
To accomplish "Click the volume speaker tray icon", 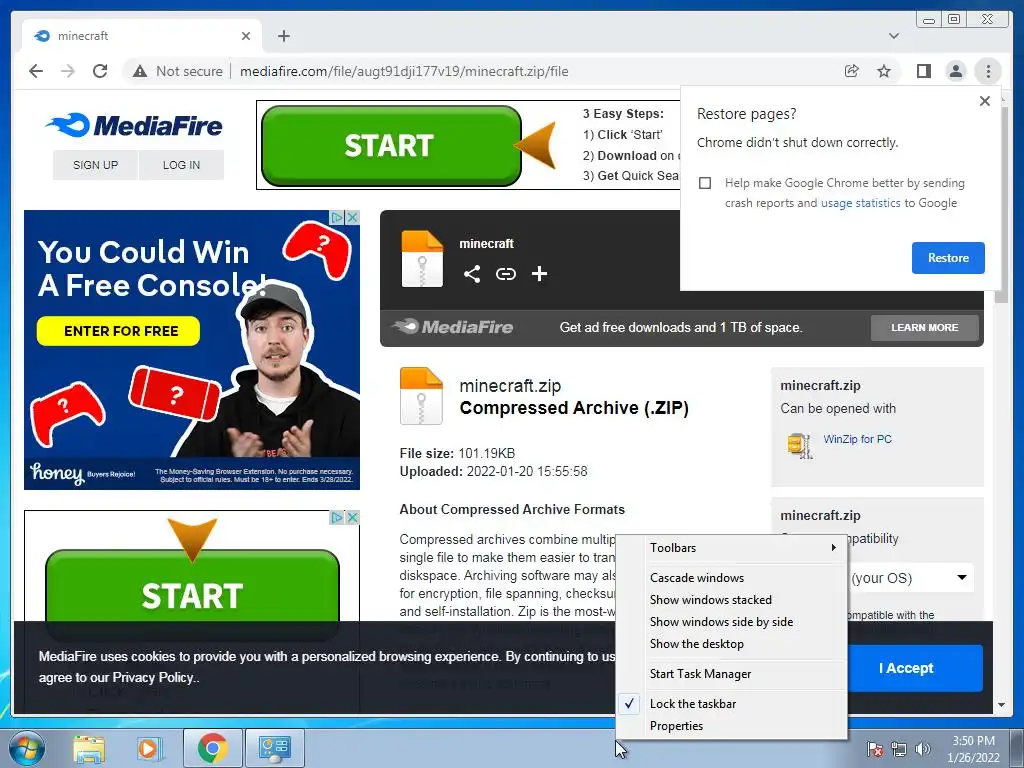I will [923, 749].
